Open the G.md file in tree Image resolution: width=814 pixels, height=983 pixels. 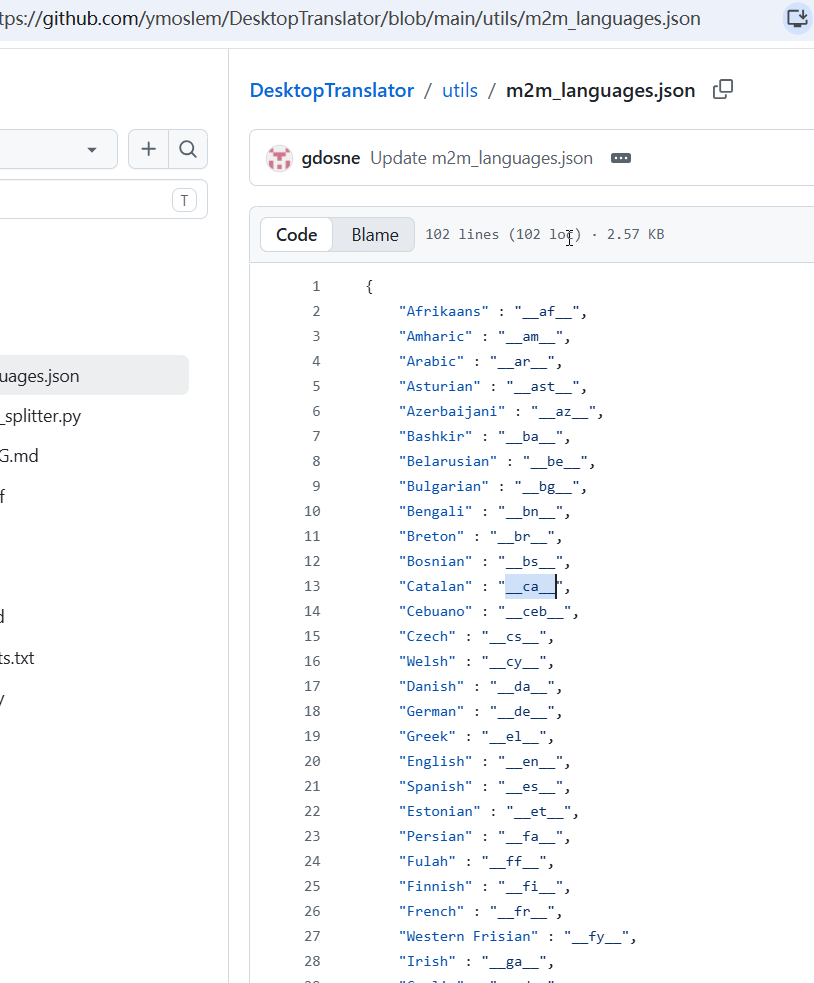pyautogui.click(x=19, y=456)
